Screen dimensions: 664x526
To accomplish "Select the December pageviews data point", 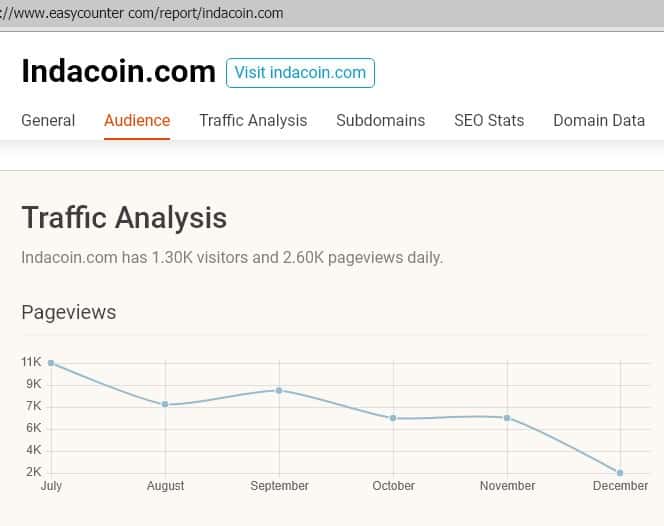I will tap(620, 472).
